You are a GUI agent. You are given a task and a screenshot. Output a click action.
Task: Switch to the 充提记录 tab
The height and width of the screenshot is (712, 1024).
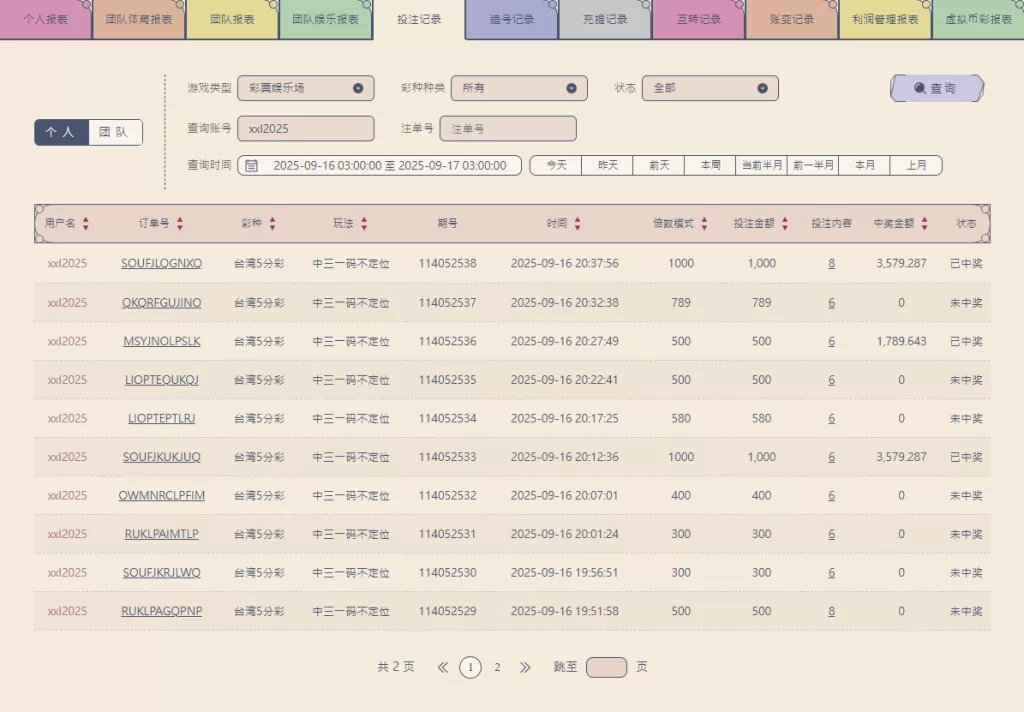point(603,19)
